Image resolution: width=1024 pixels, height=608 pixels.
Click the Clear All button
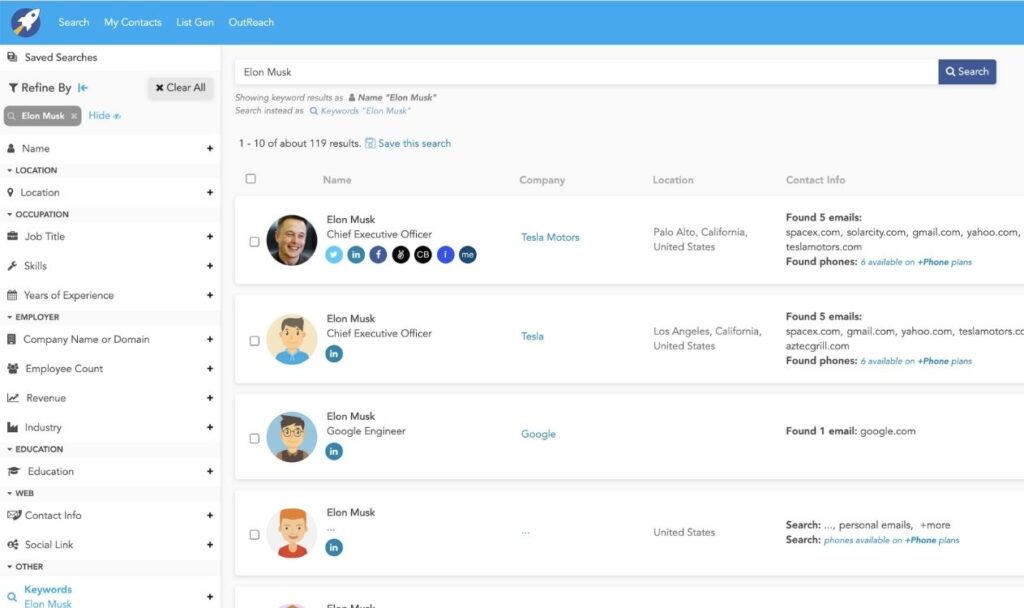(180, 88)
